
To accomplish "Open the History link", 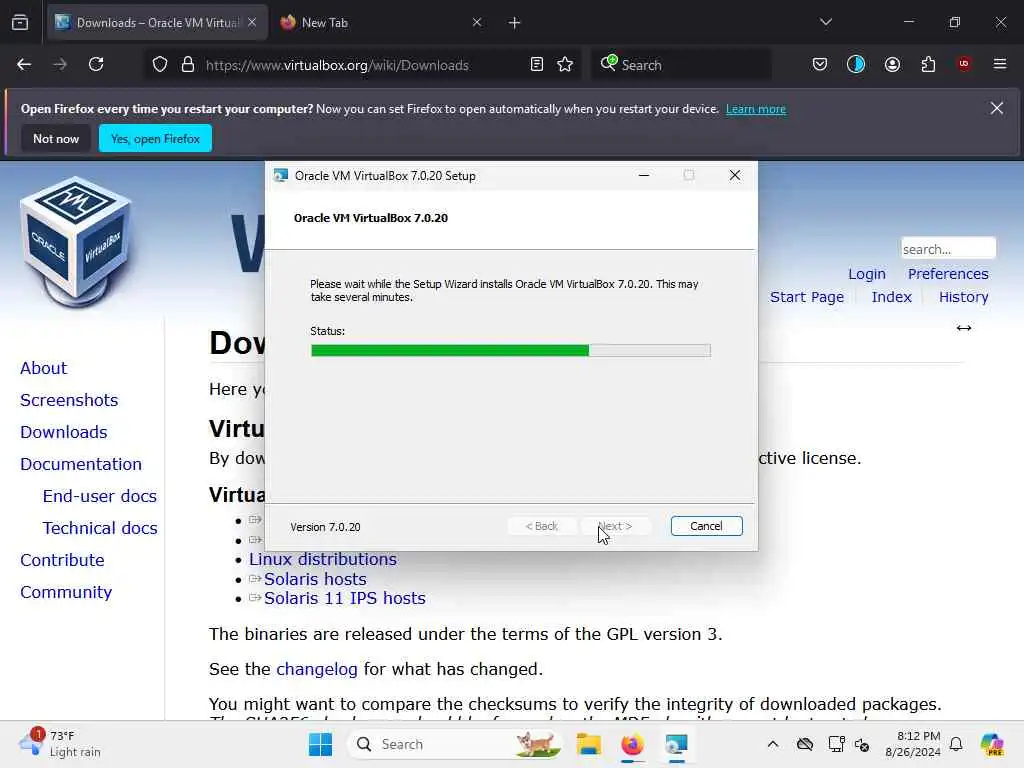I will pos(963,297).
